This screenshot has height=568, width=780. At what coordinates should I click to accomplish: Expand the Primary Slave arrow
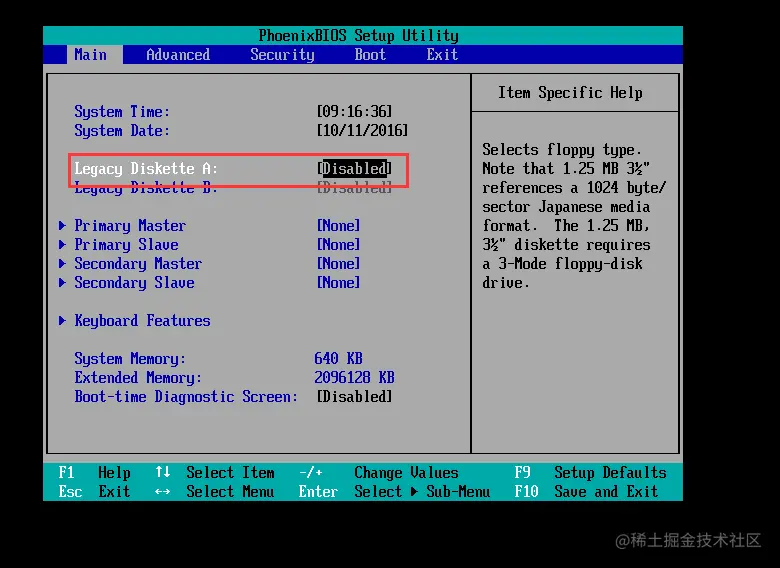pos(62,244)
